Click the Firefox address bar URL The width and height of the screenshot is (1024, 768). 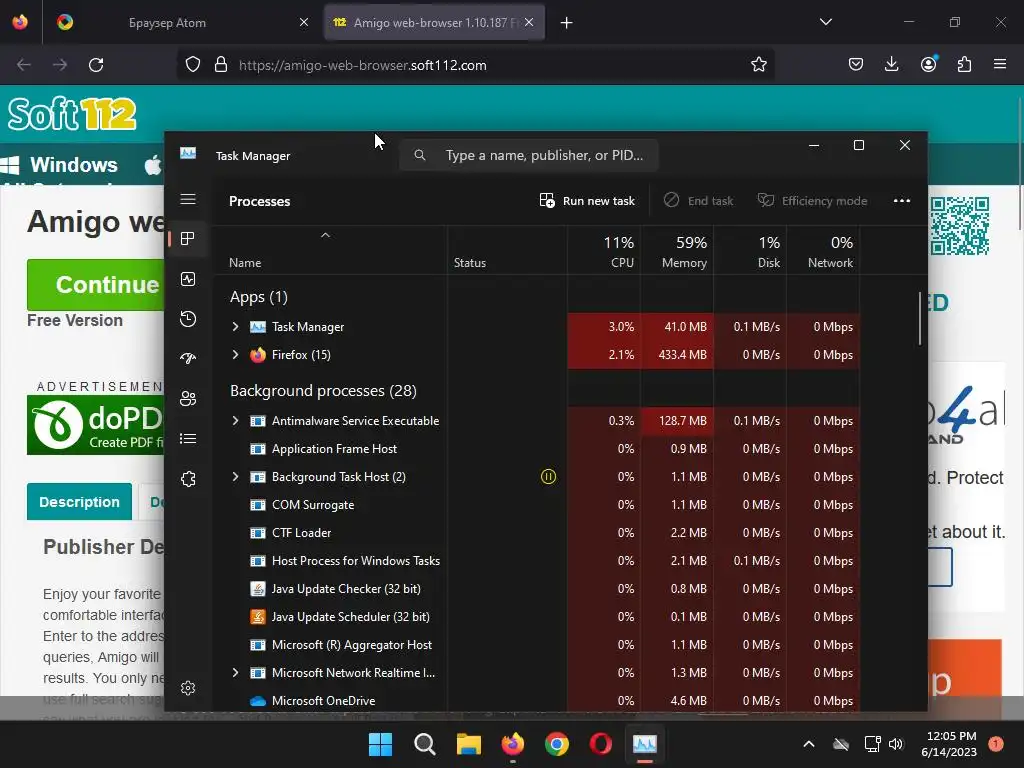362,65
